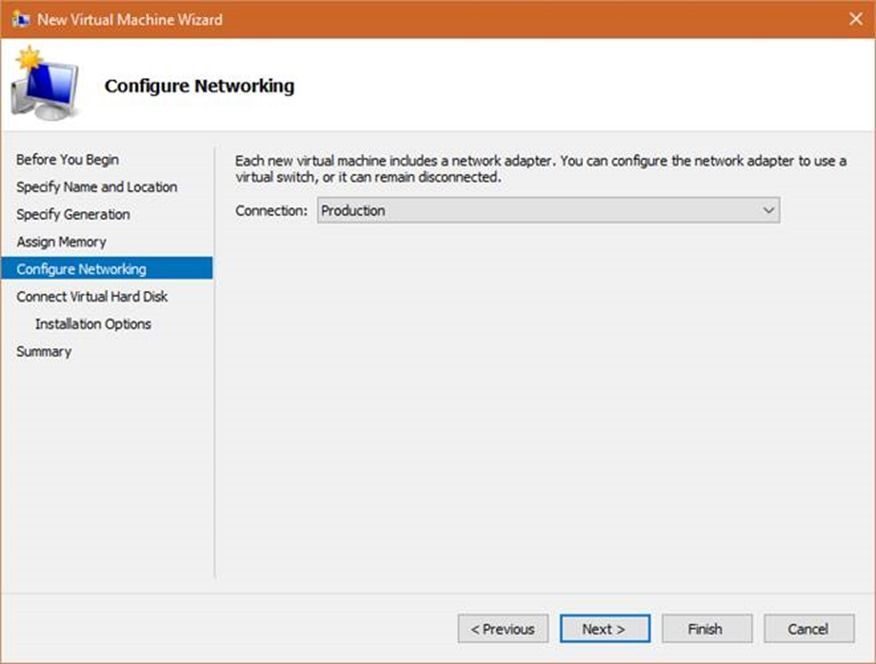Select Configure Networking in the sidebar

[107, 269]
